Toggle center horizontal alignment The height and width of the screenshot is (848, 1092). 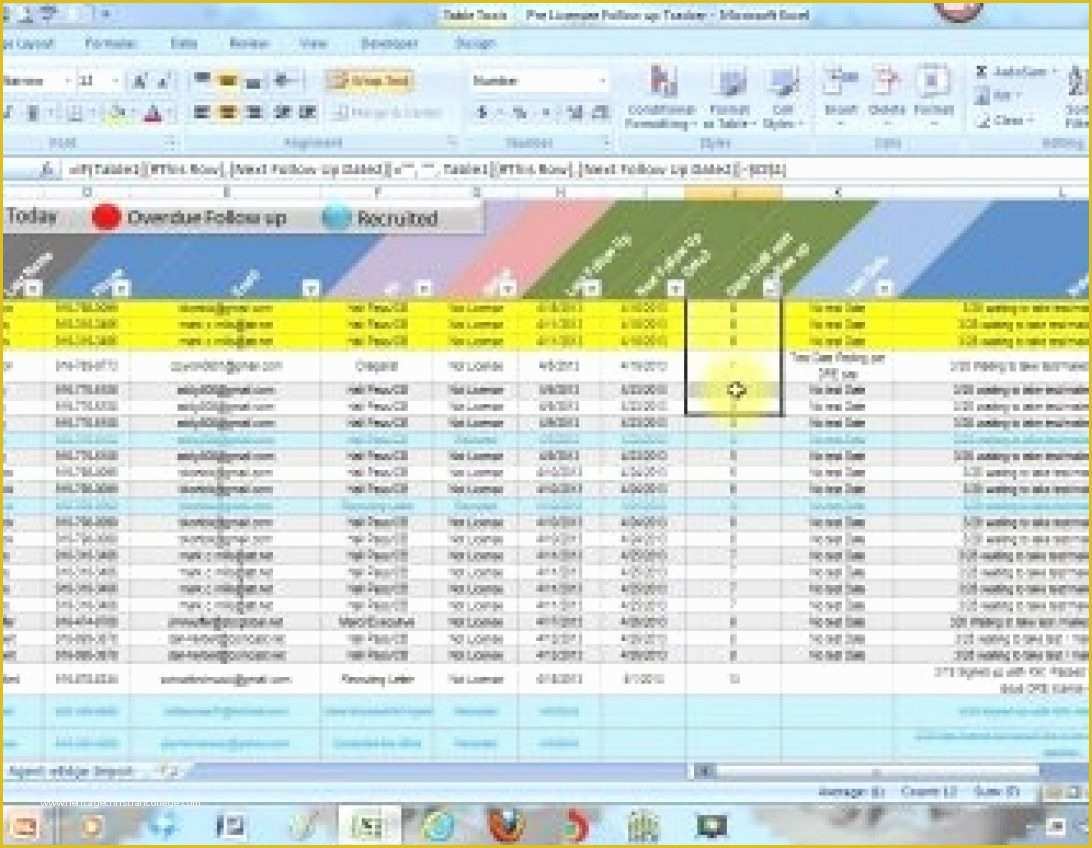(228, 112)
